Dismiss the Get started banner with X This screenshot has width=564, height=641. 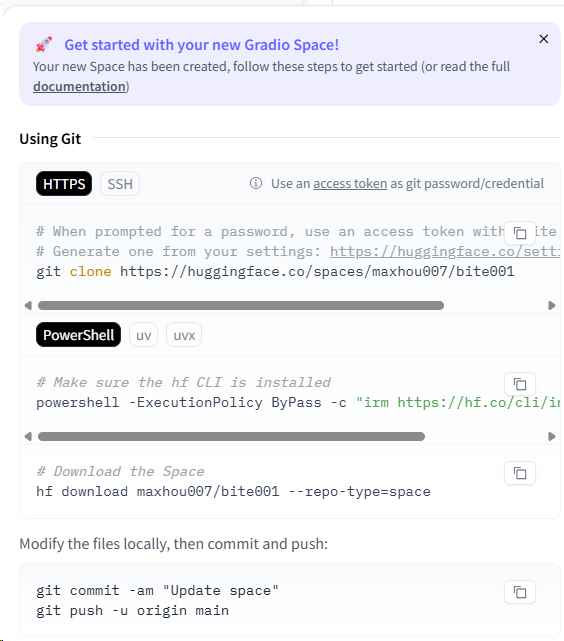544,39
